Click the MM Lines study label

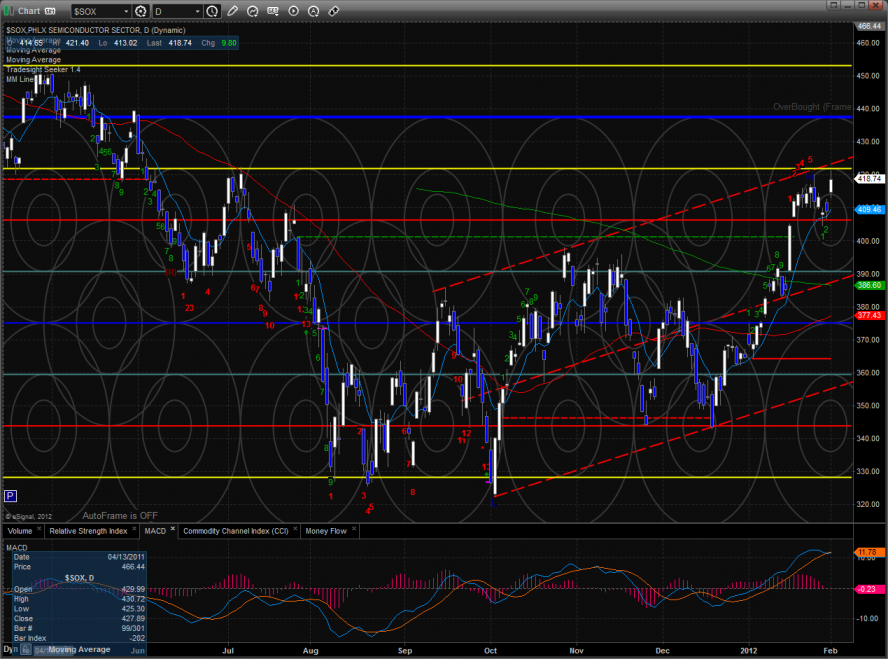20,79
